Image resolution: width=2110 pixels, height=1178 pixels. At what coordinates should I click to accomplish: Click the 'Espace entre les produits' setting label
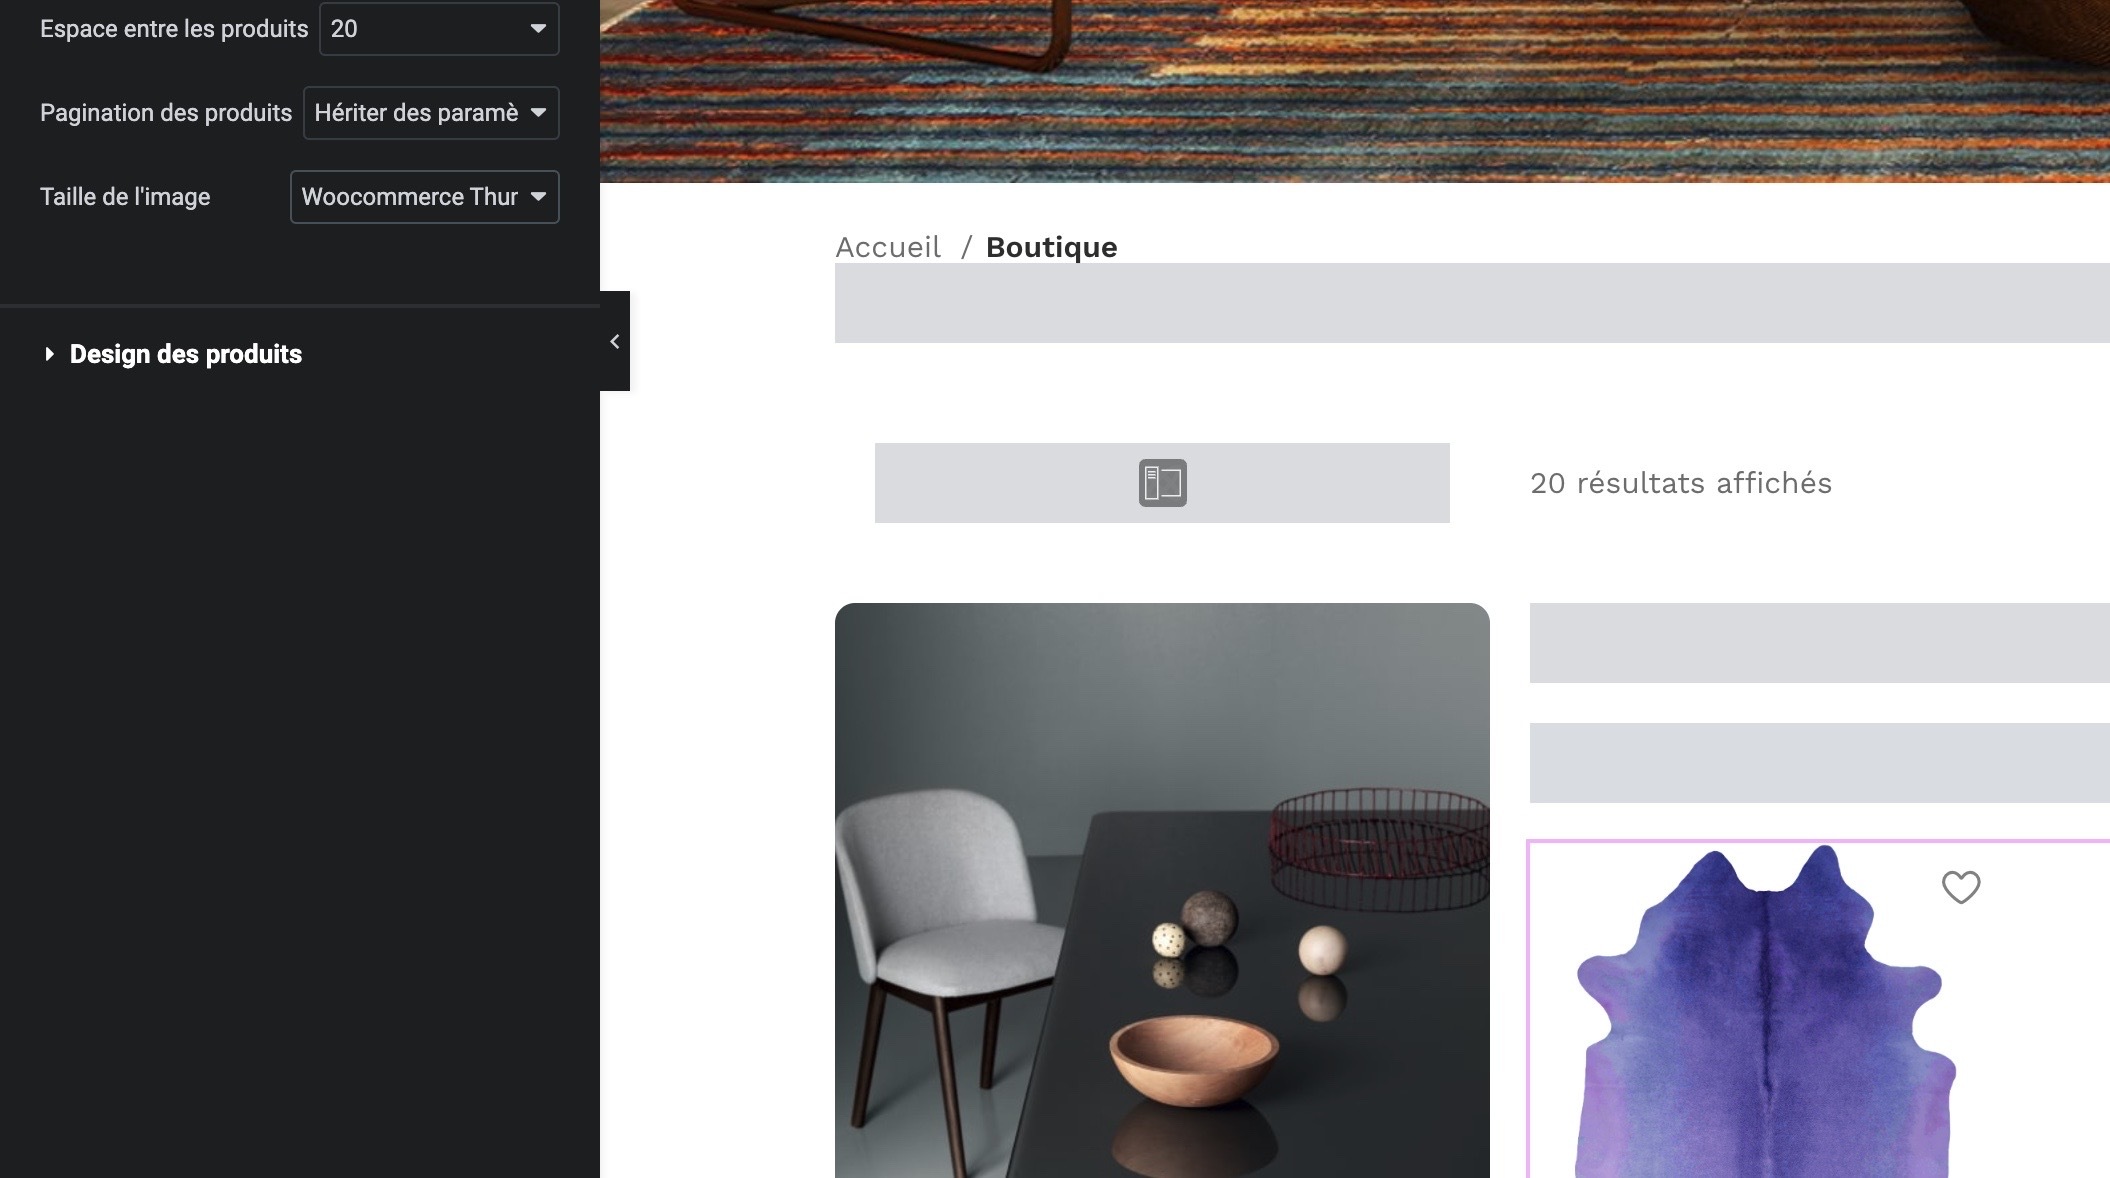coord(174,29)
